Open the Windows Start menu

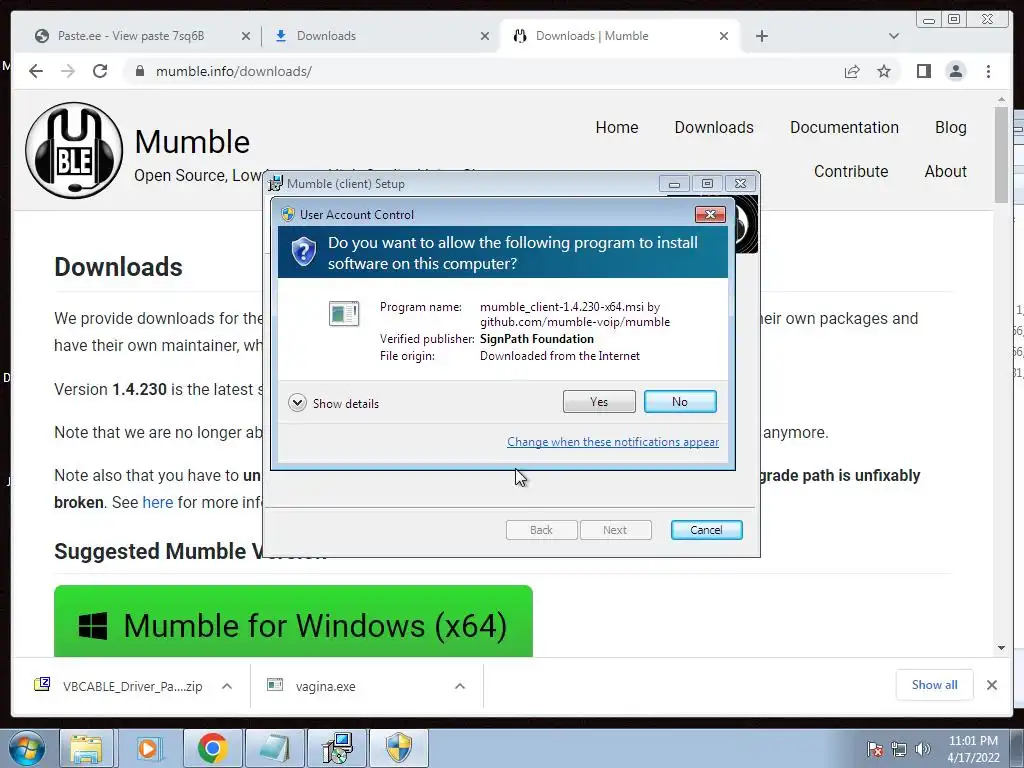click(26, 748)
